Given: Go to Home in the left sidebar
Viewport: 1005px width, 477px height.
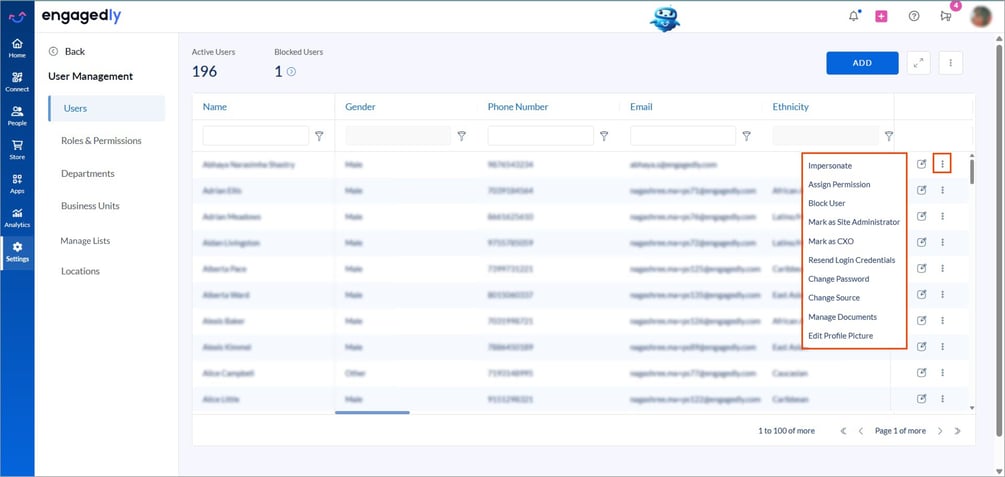Looking at the screenshot, I should point(17,48).
